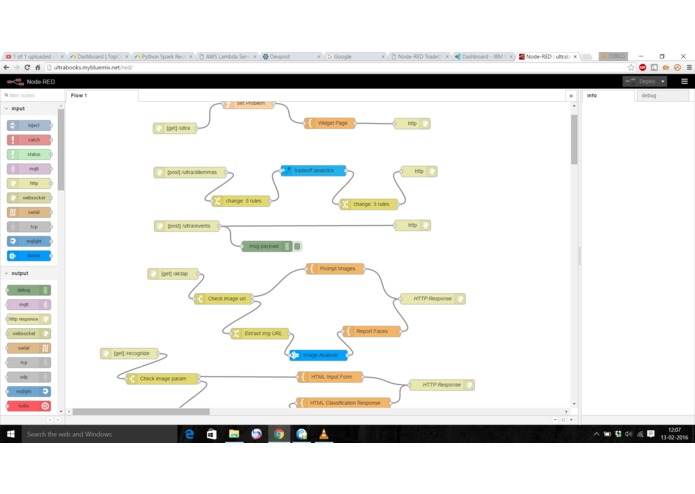Select the Image Analysis node on the canvas
Viewport: 695px width, 494px height.
318,355
